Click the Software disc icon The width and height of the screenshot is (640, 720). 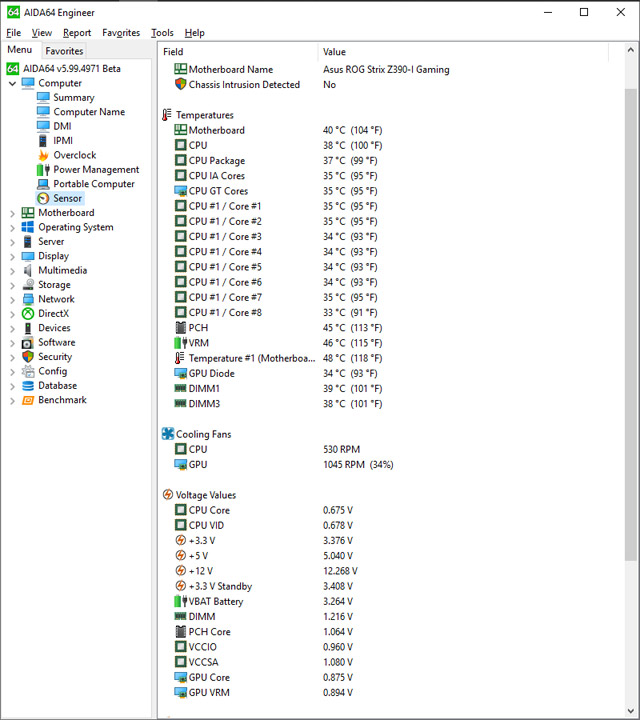[x=28, y=343]
